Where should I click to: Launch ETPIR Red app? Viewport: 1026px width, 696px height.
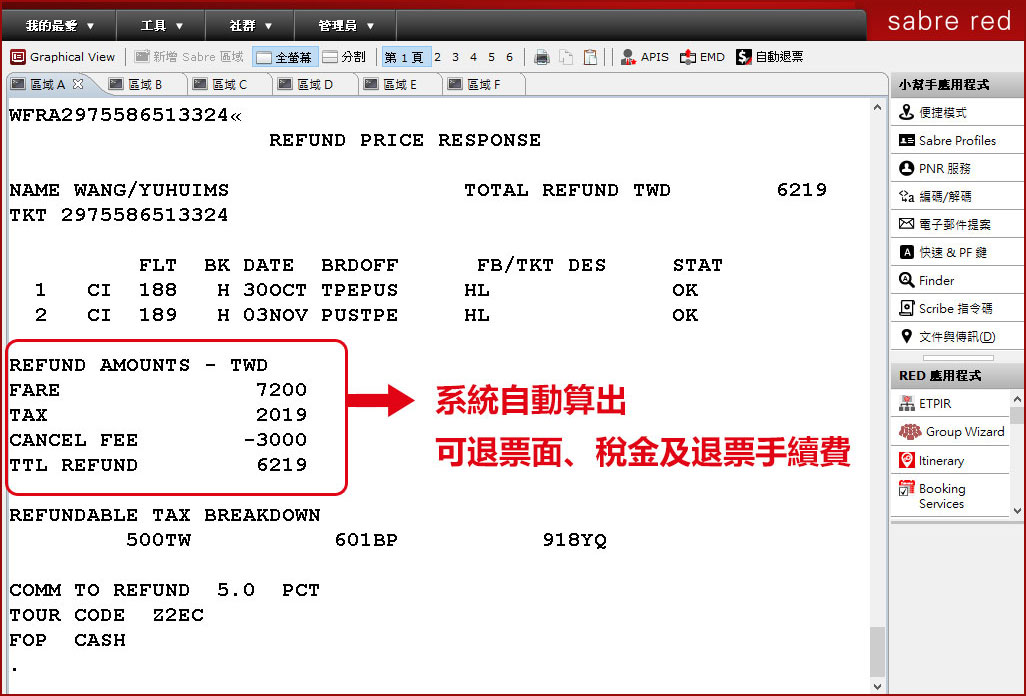click(x=950, y=404)
